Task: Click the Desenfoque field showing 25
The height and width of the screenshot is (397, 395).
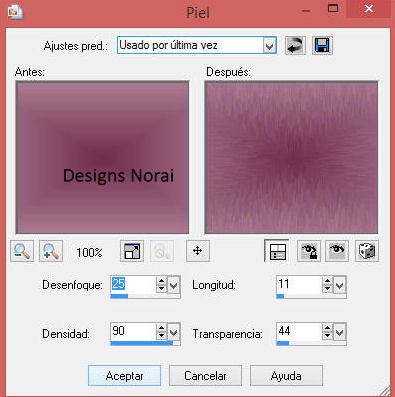Action: coord(133,284)
